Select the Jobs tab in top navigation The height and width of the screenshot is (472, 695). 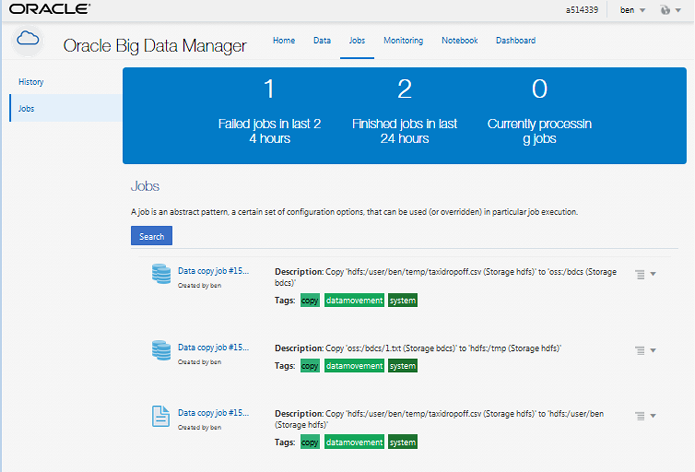click(x=357, y=40)
